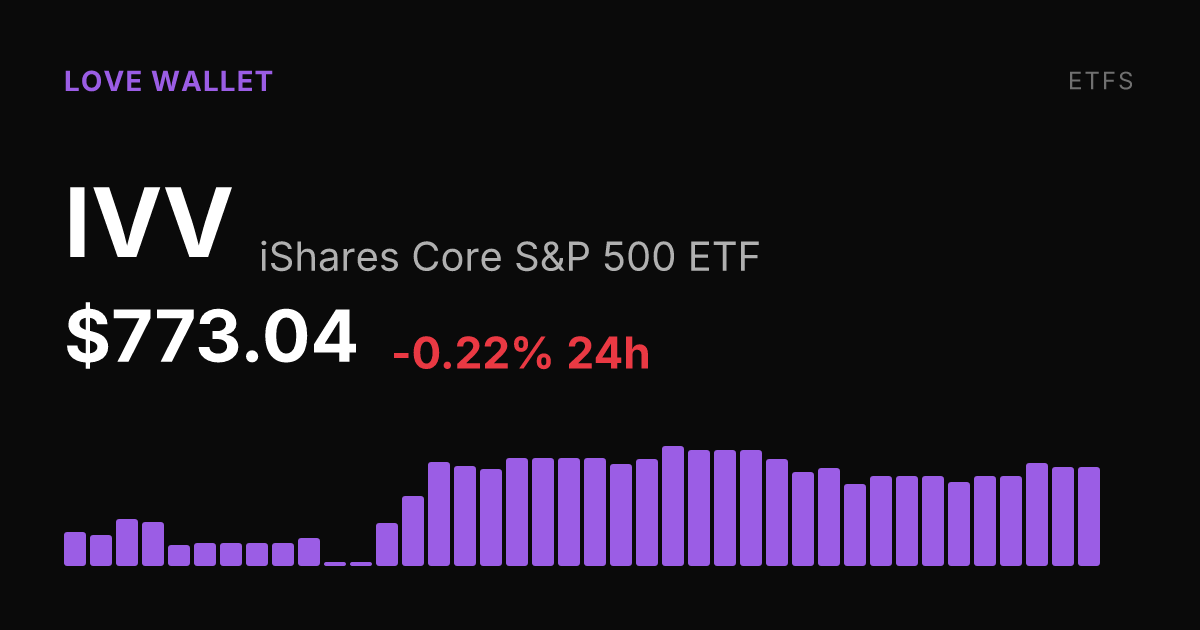The width and height of the screenshot is (1200, 630).
Task: Click the LOVE WALLET brand label
Action: click(x=168, y=82)
